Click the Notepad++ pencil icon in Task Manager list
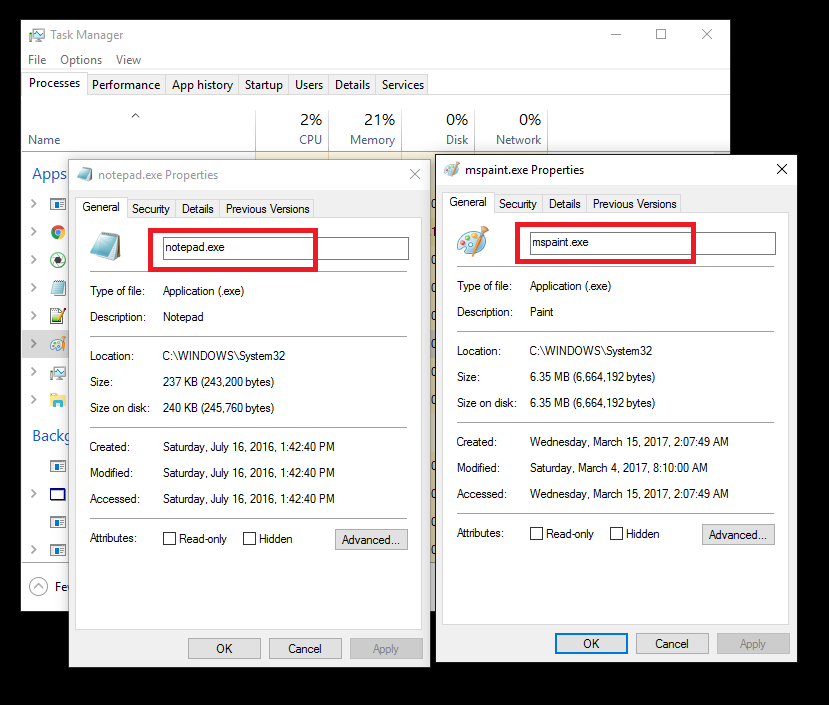 [x=58, y=316]
